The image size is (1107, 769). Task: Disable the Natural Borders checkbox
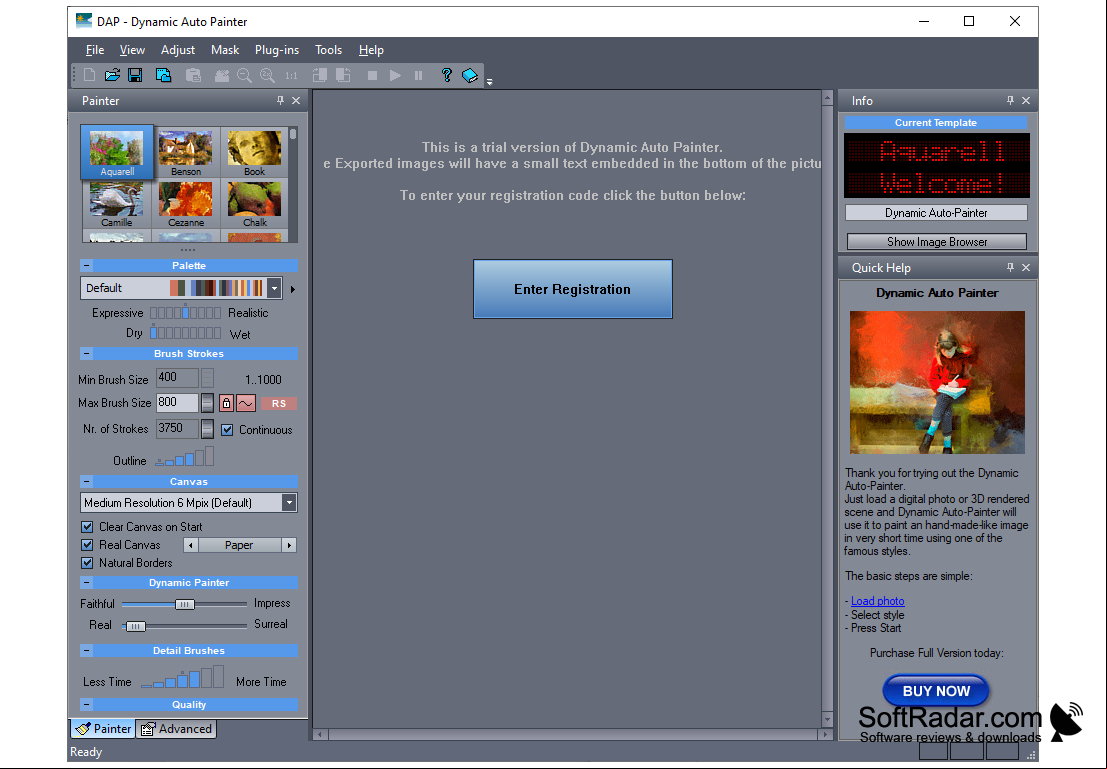pos(87,563)
